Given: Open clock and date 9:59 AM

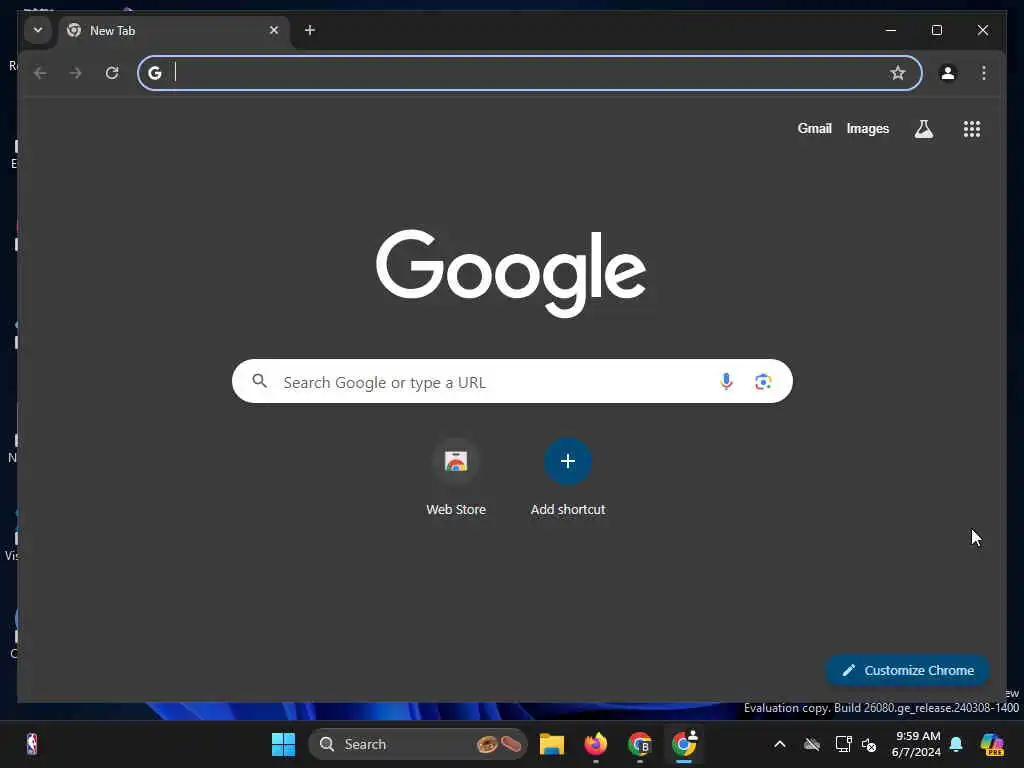Looking at the screenshot, I should (916, 744).
